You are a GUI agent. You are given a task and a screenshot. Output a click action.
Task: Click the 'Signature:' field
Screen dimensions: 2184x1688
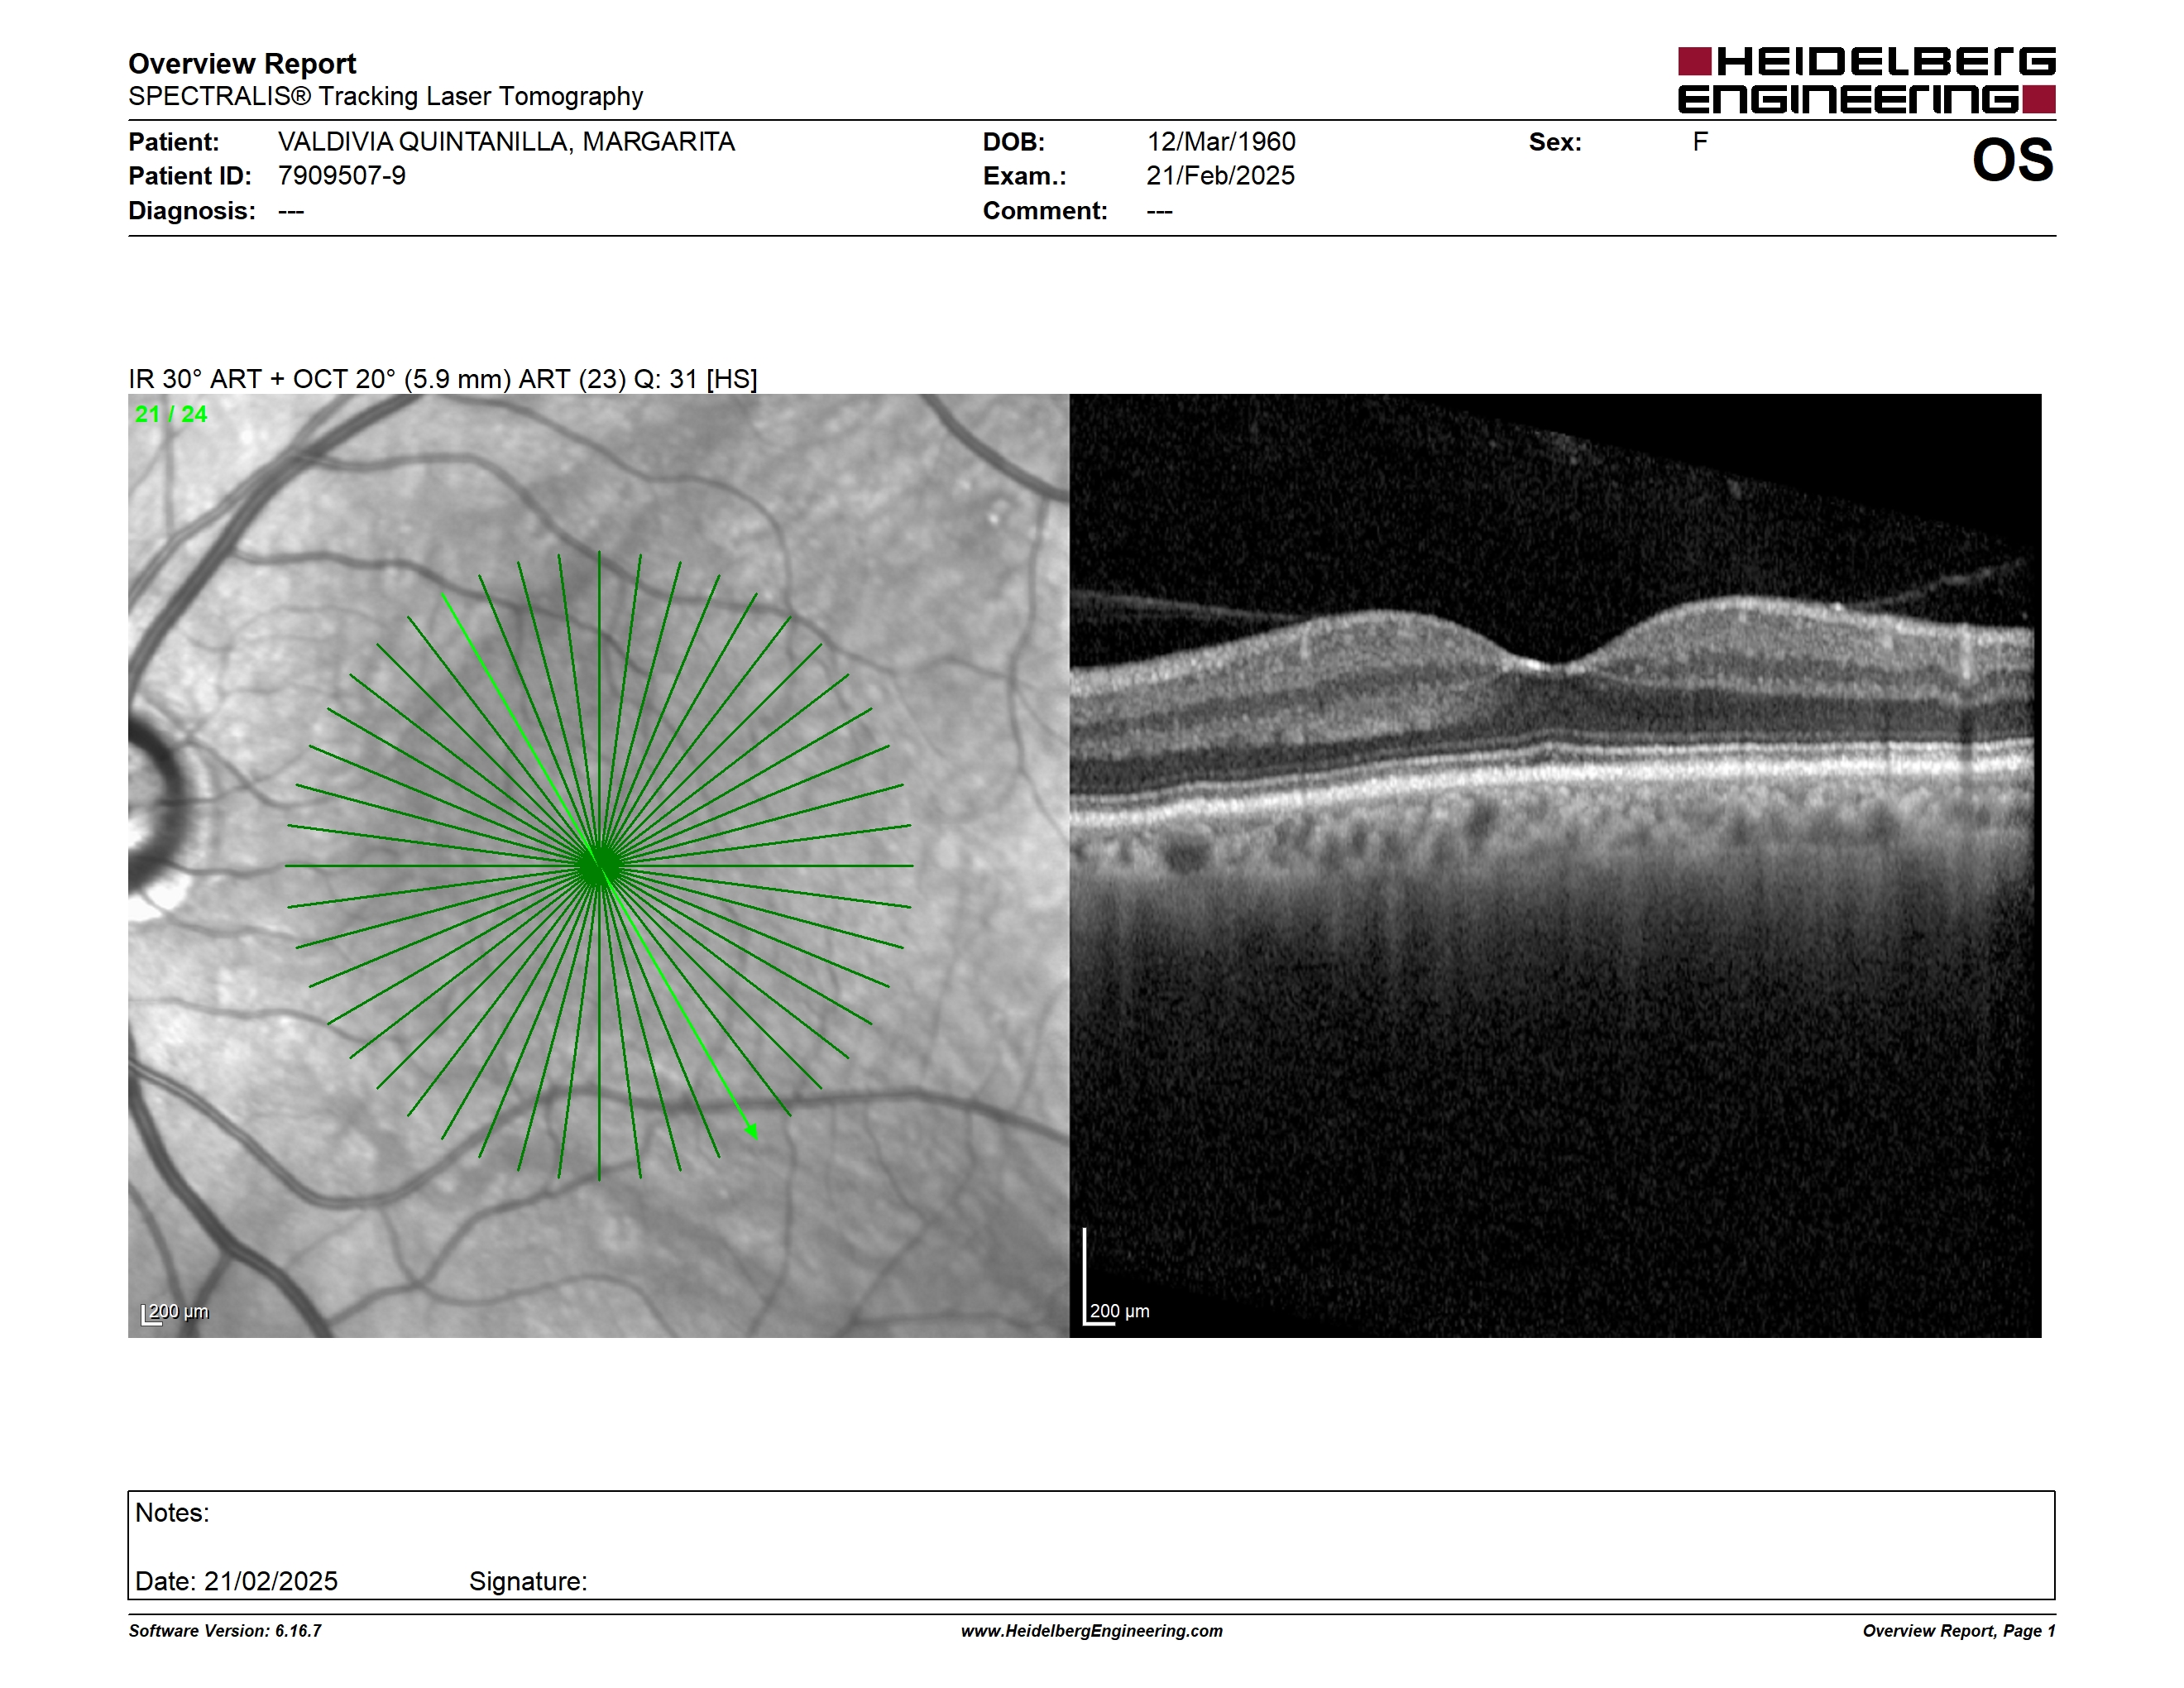pyautogui.click(x=528, y=1582)
